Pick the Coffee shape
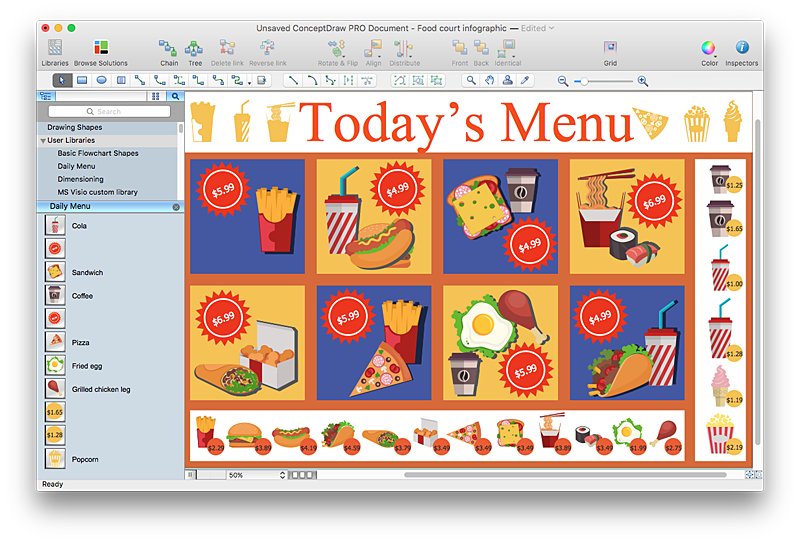 click(x=55, y=295)
